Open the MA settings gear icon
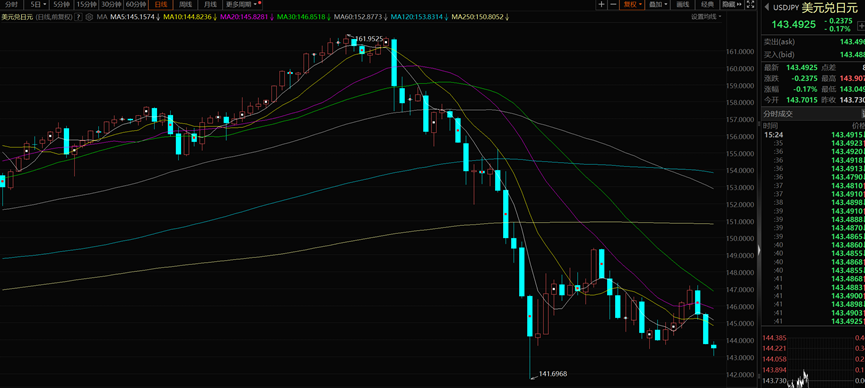Image resolution: width=865 pixels, height=388 pixels. click(x=89, y=17)
